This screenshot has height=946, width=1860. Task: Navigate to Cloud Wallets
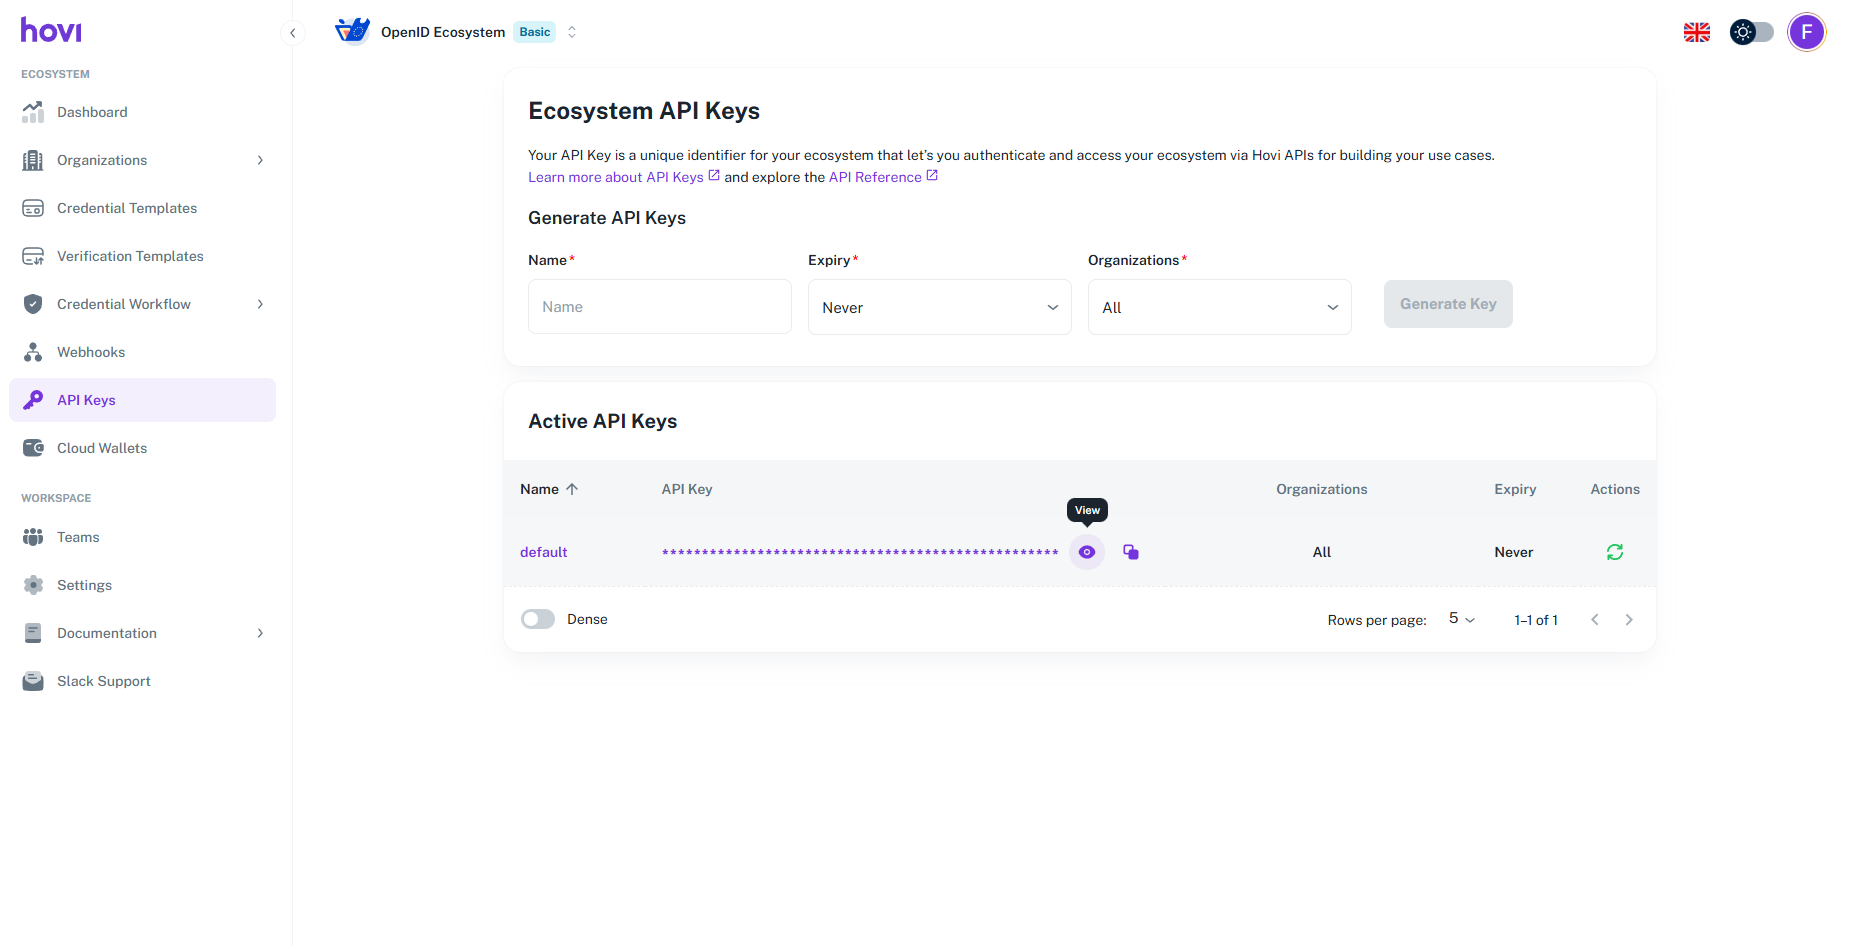coord(102,448)
